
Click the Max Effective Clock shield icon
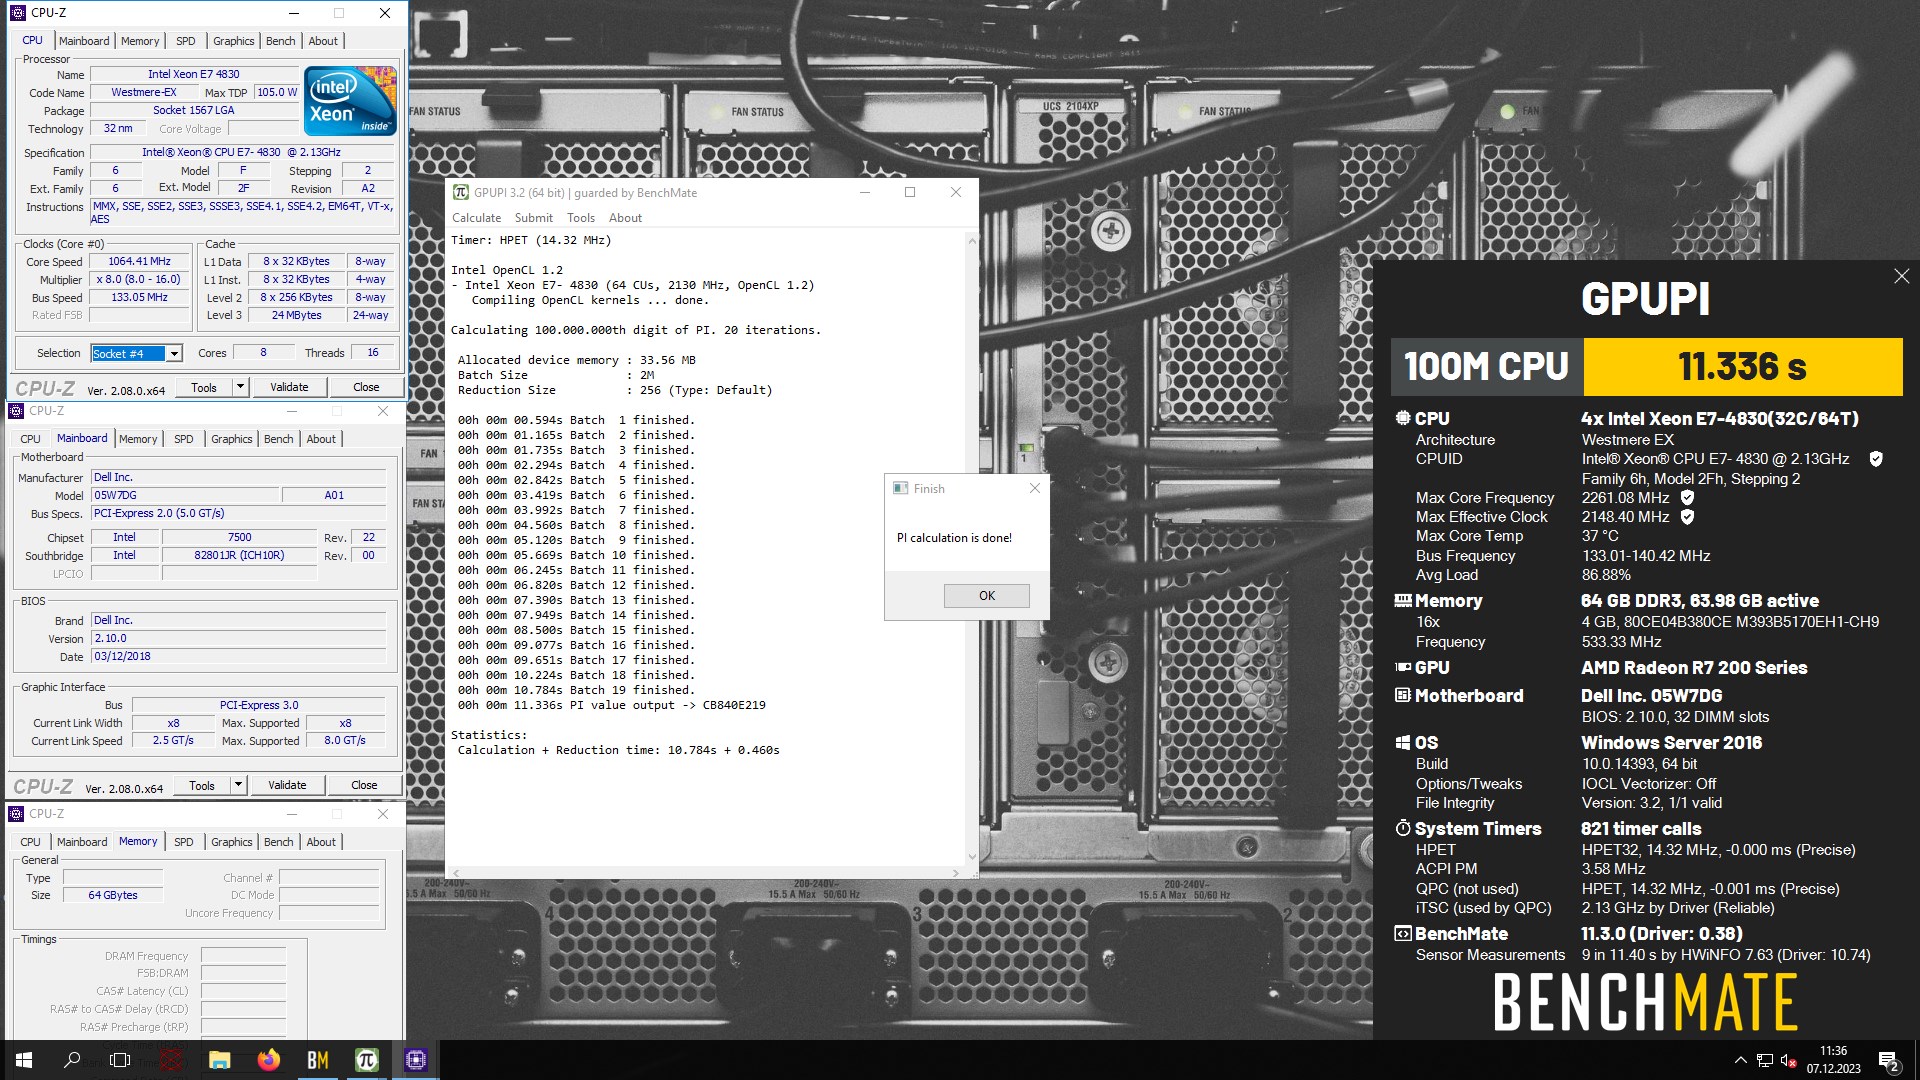click(1687, 517)
